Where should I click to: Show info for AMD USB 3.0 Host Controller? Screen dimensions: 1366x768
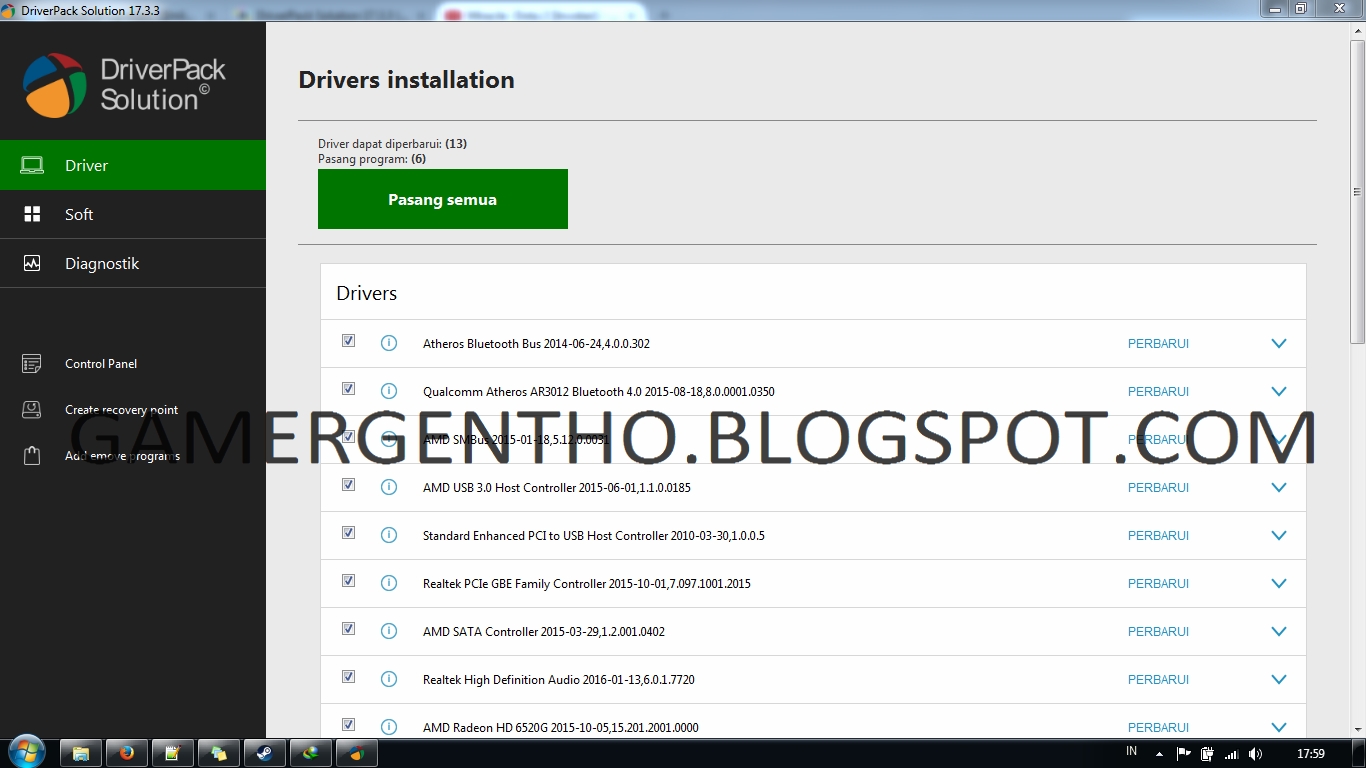click(x=389, y=487)
